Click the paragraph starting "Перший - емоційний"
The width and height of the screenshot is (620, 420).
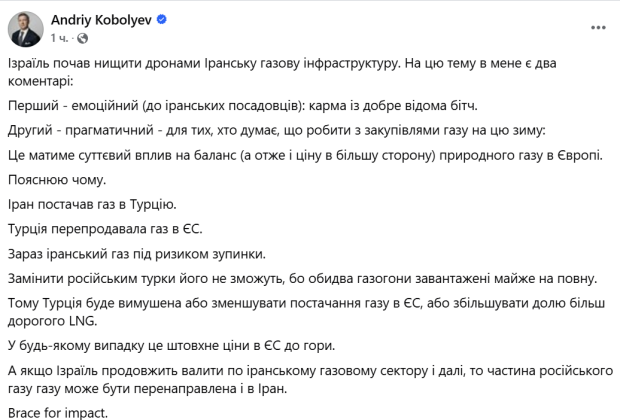[243, 106]
